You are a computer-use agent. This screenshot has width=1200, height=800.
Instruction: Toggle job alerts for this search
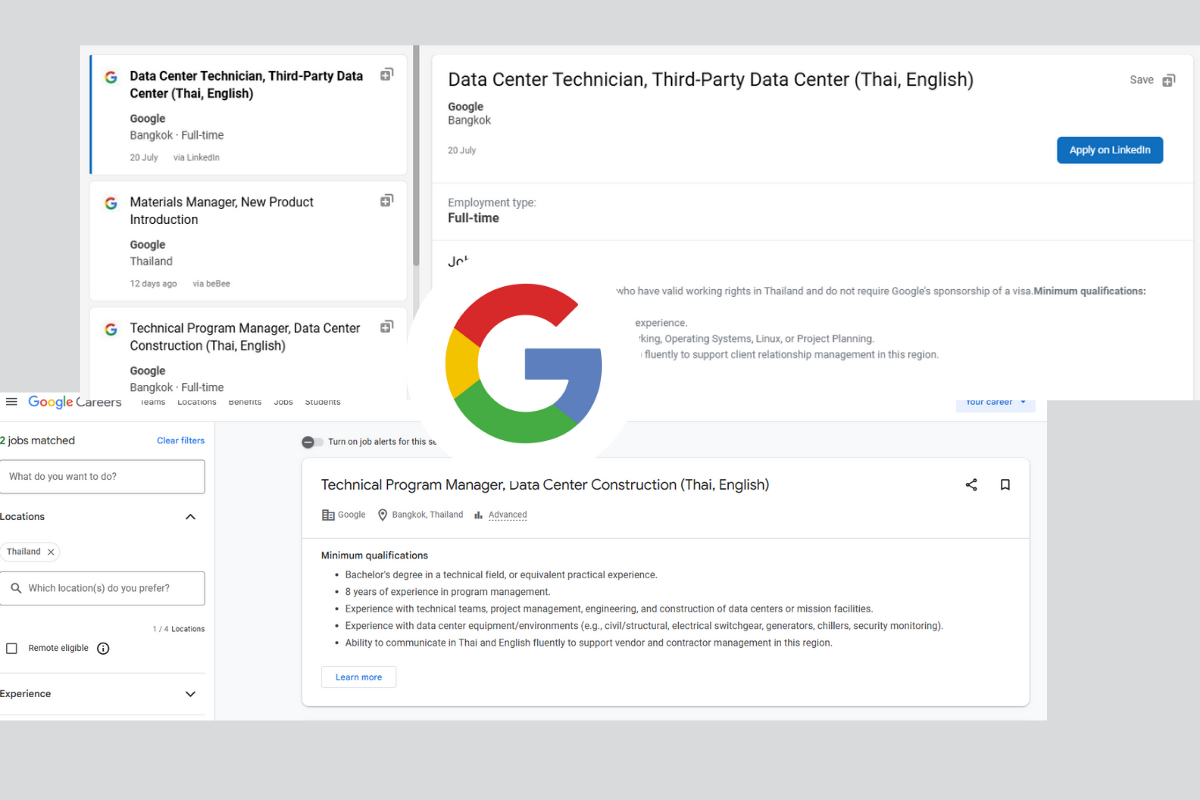pyautogui.click(x=313, y=442)
